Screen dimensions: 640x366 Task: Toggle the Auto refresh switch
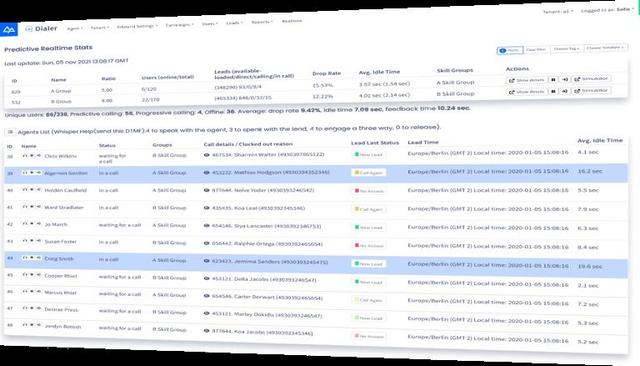tap(510, 50)
